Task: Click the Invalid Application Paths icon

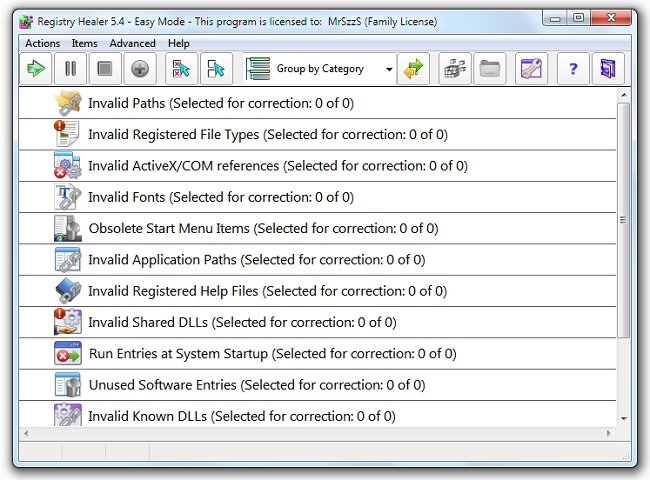Action: 68,259
